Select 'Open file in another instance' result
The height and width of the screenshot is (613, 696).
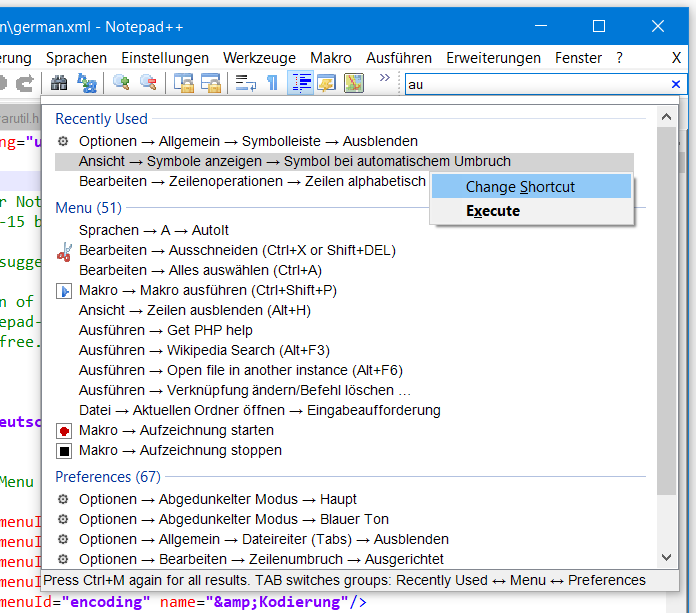coord(241,370)
